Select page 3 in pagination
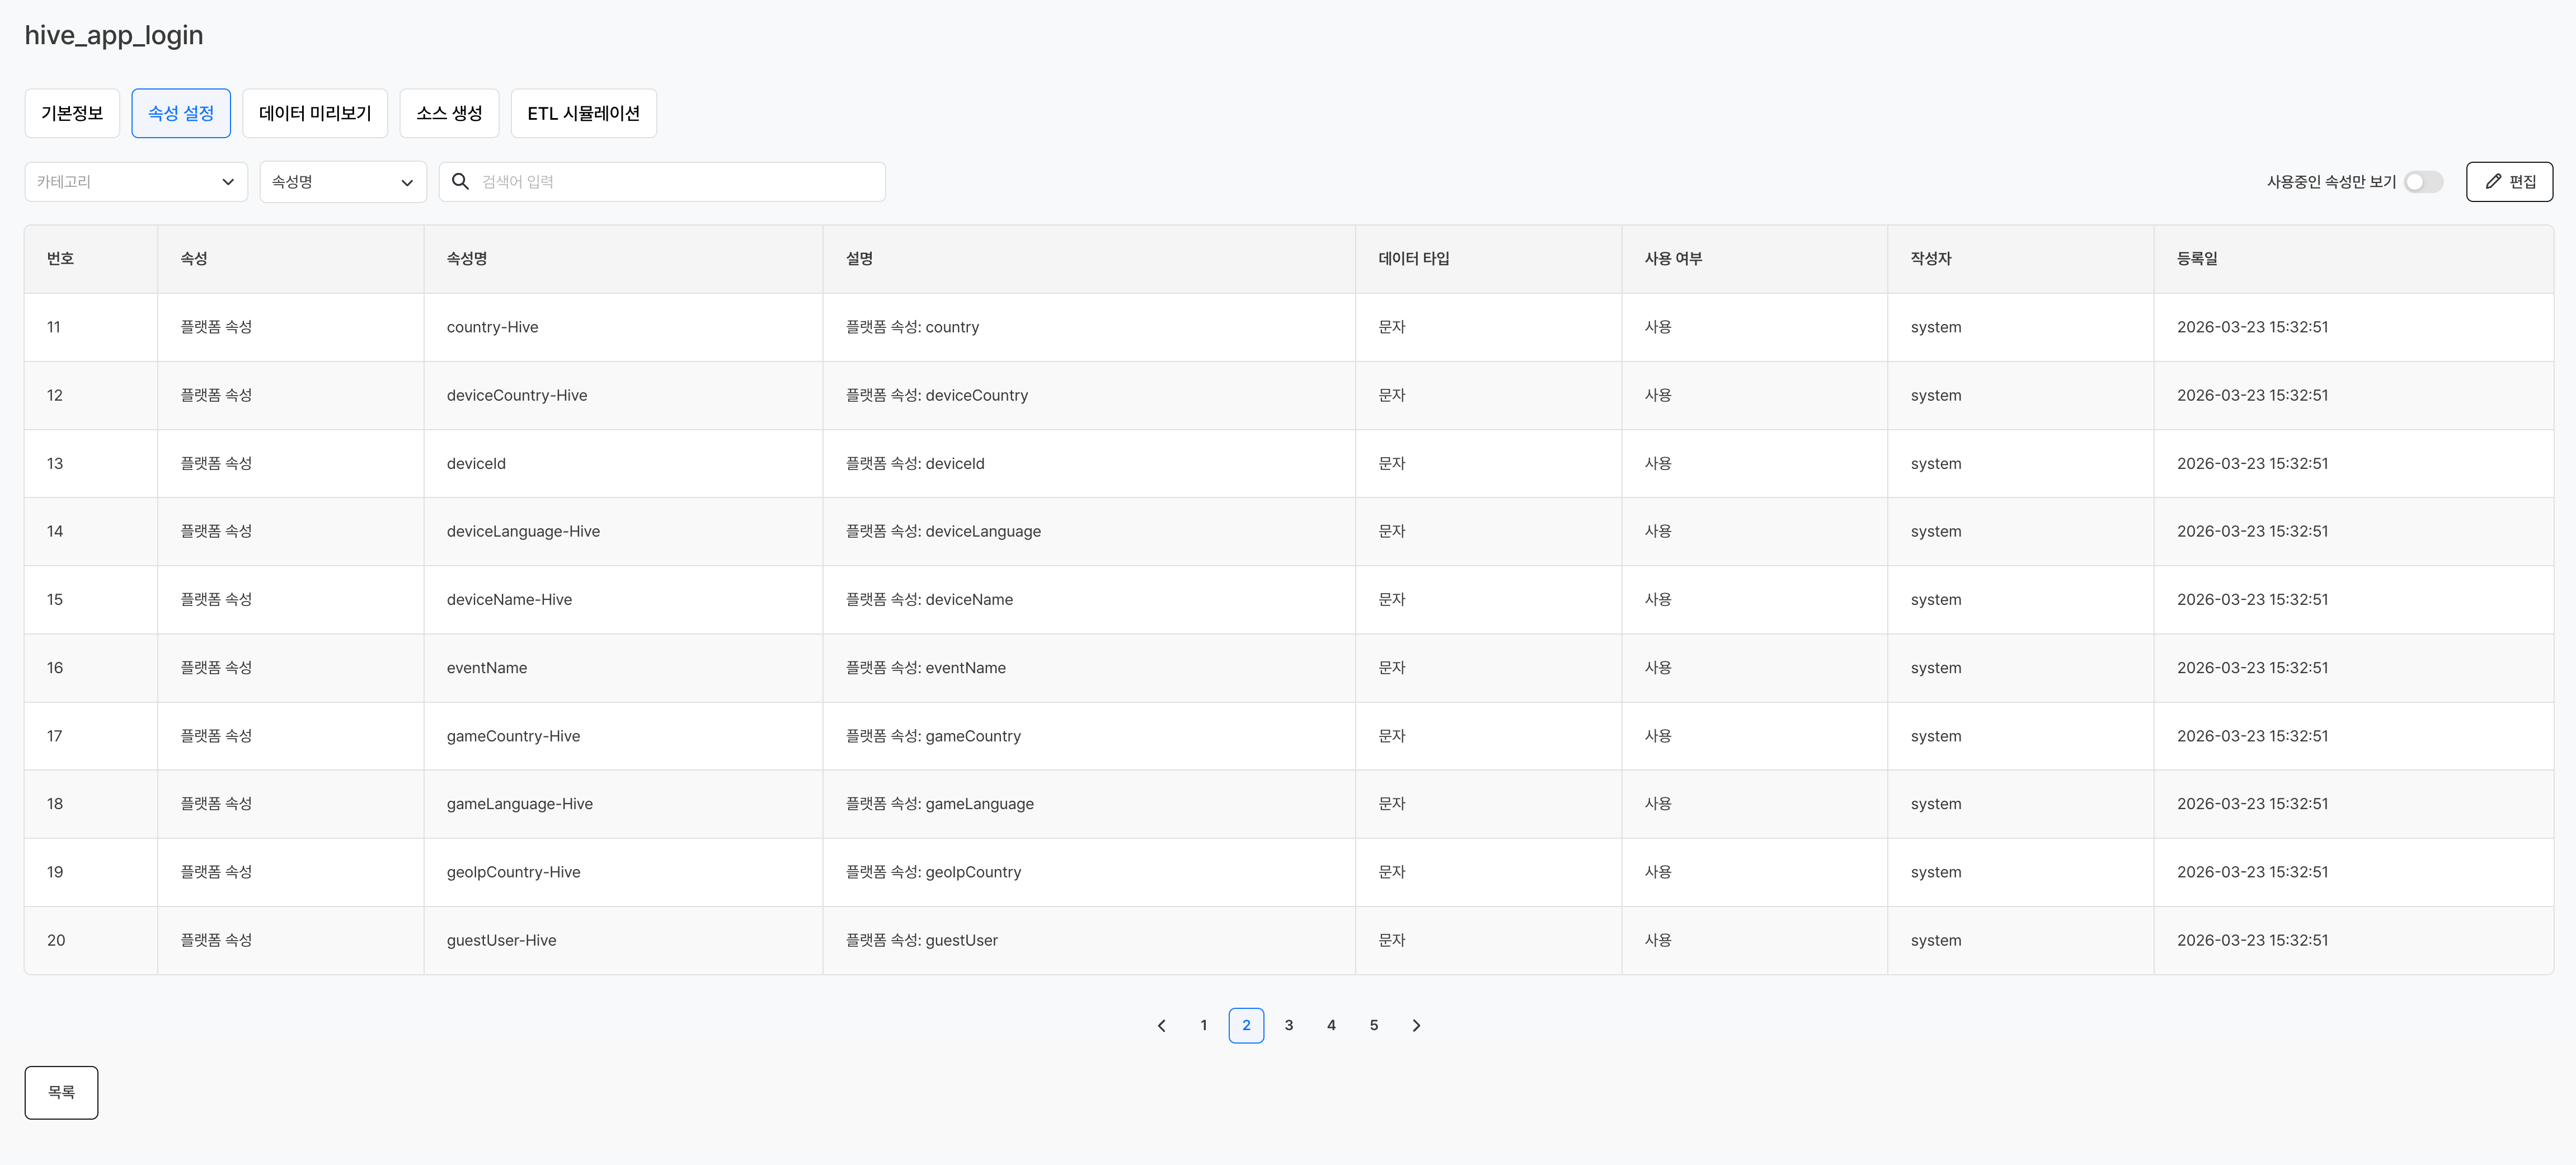This screenshot has height=1165, width=2576. pyautogui.click(x=1288, y=1025)
